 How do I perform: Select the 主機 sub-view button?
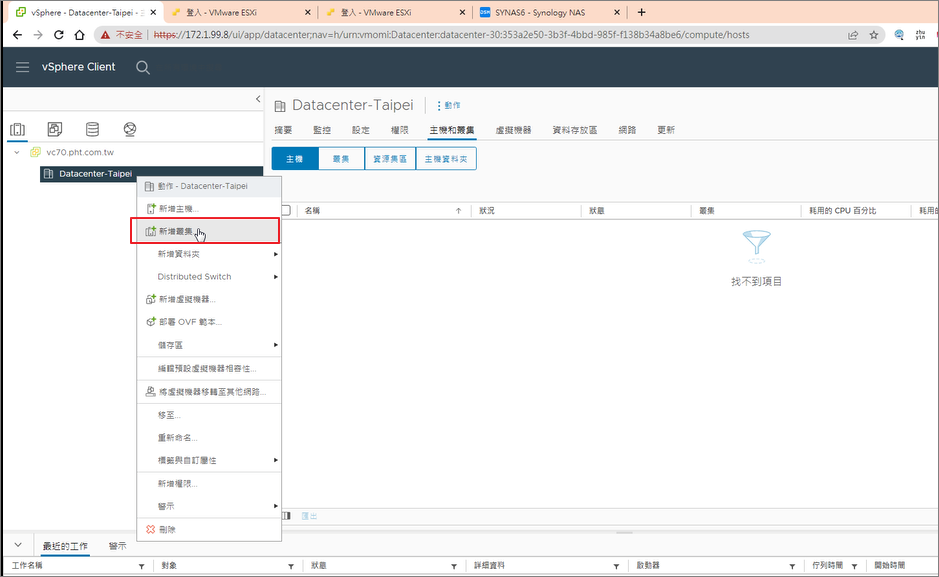(295, 159)
